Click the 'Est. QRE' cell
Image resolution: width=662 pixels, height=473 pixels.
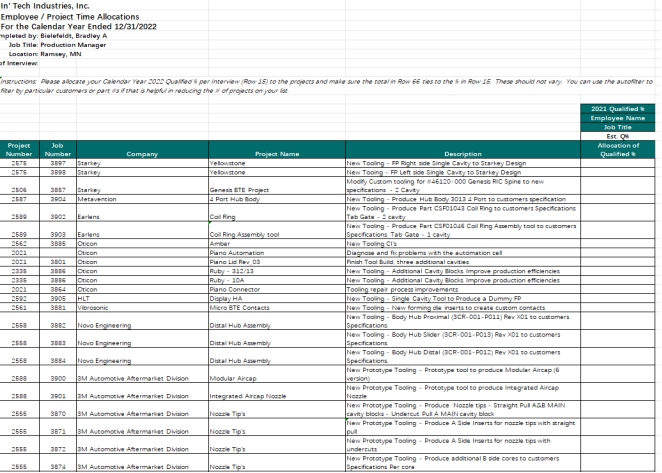tap(617, 136)
